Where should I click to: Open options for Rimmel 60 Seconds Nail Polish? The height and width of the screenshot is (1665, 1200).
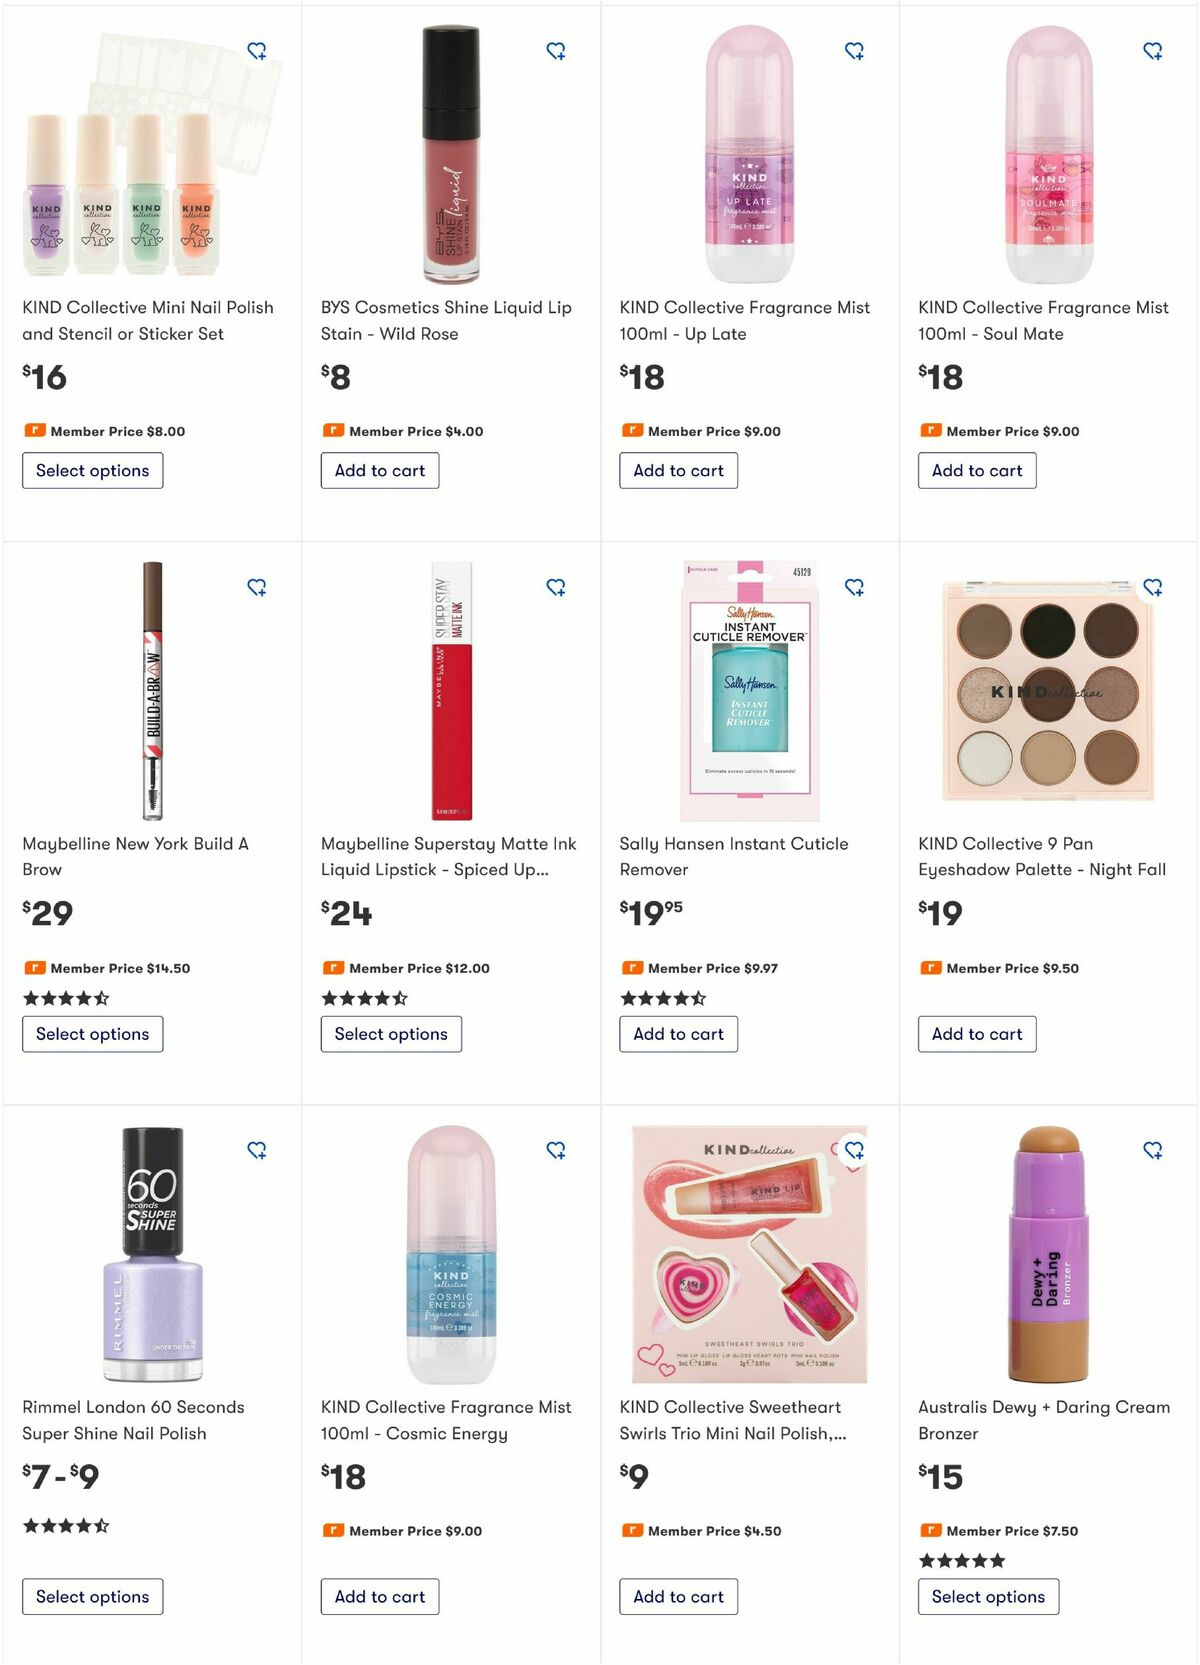pyautogui.click(x=92, y=1596)
